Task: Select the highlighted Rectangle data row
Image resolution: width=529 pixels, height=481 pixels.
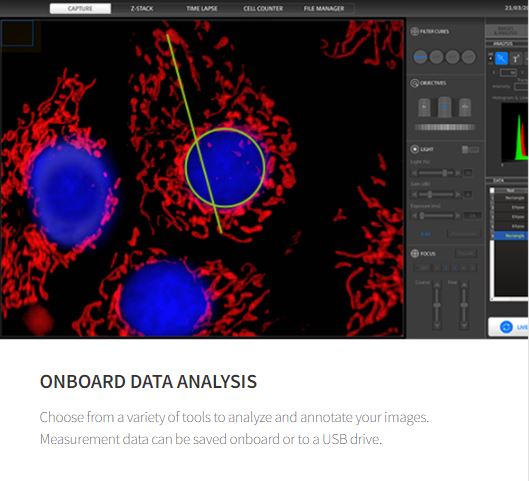Action: pyautogui.click(x=511, y=236)
